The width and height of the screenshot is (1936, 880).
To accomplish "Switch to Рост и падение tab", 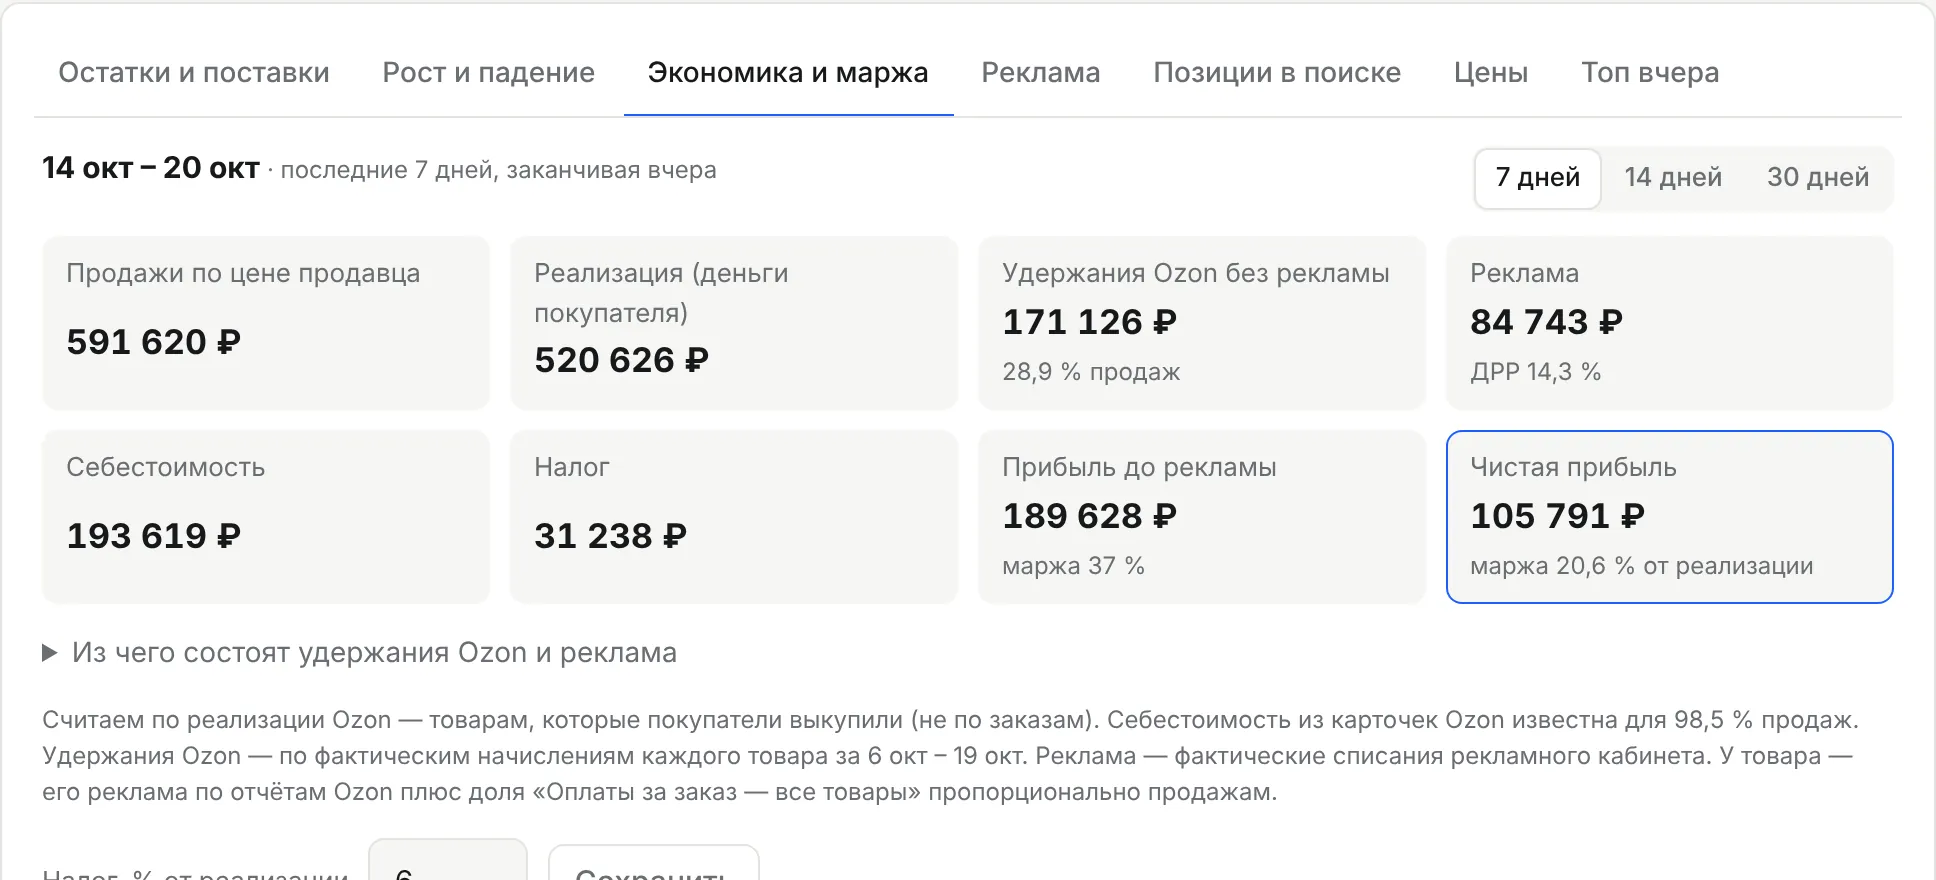I will point(488,73).
